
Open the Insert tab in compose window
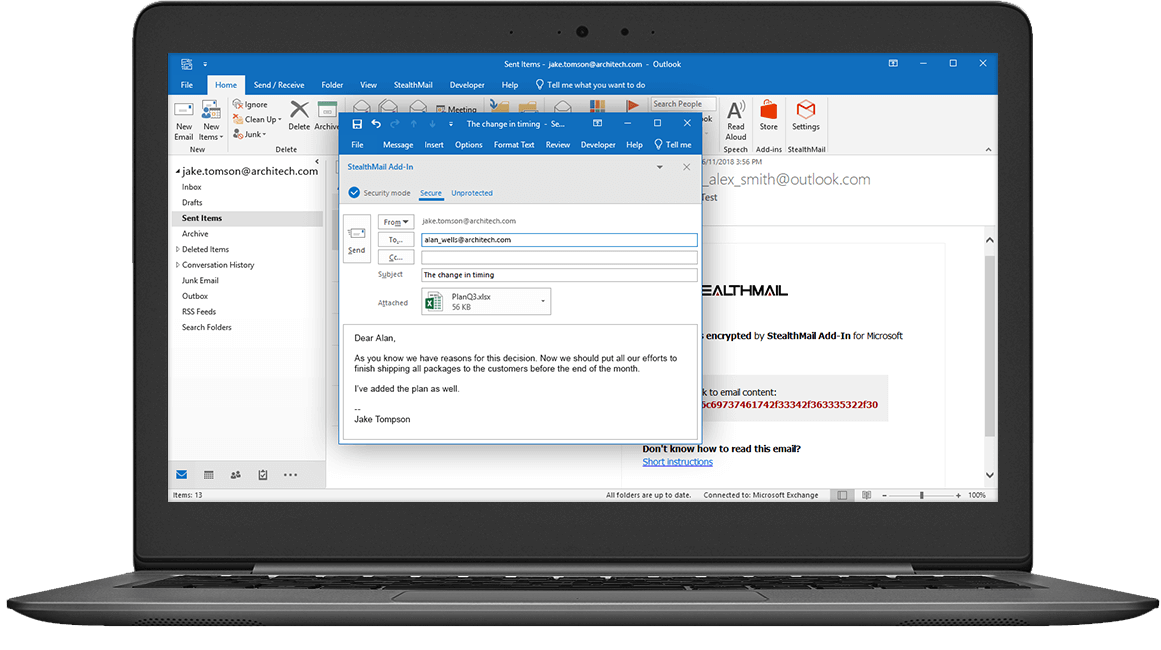434,145
